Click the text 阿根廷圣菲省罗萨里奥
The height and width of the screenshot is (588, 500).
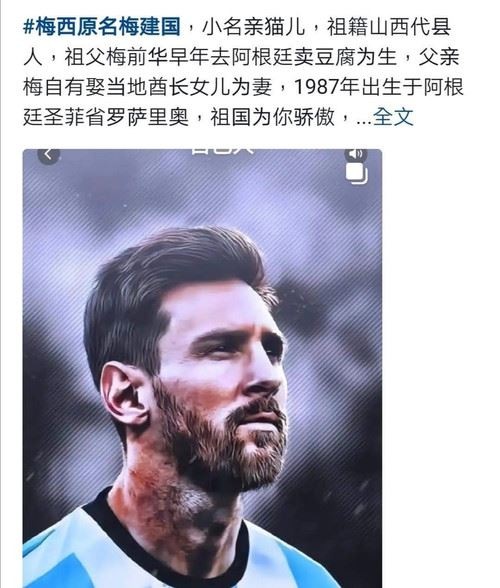coord(105,117)
